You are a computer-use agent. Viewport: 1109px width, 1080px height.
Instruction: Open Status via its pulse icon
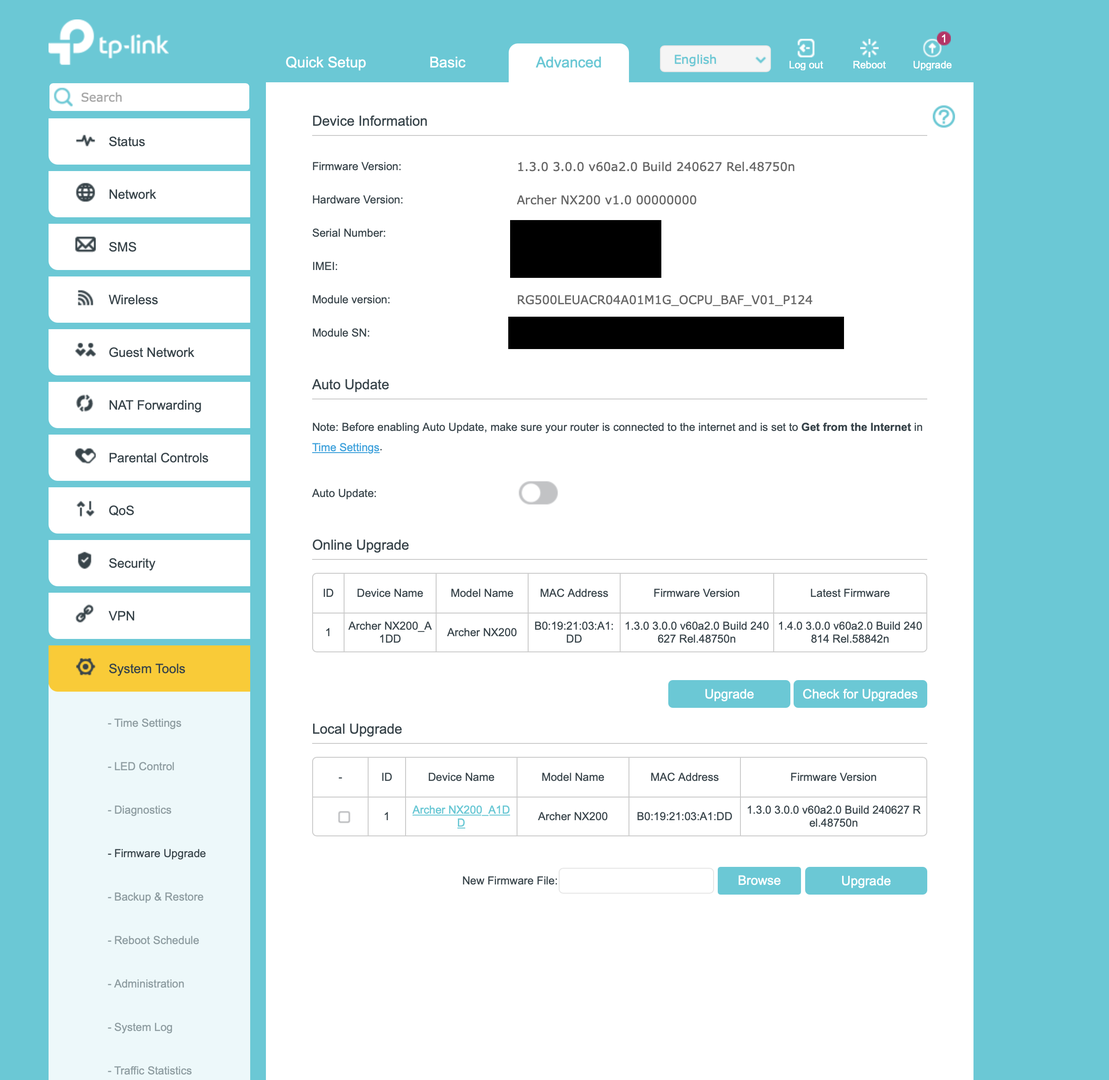(86, 141)
